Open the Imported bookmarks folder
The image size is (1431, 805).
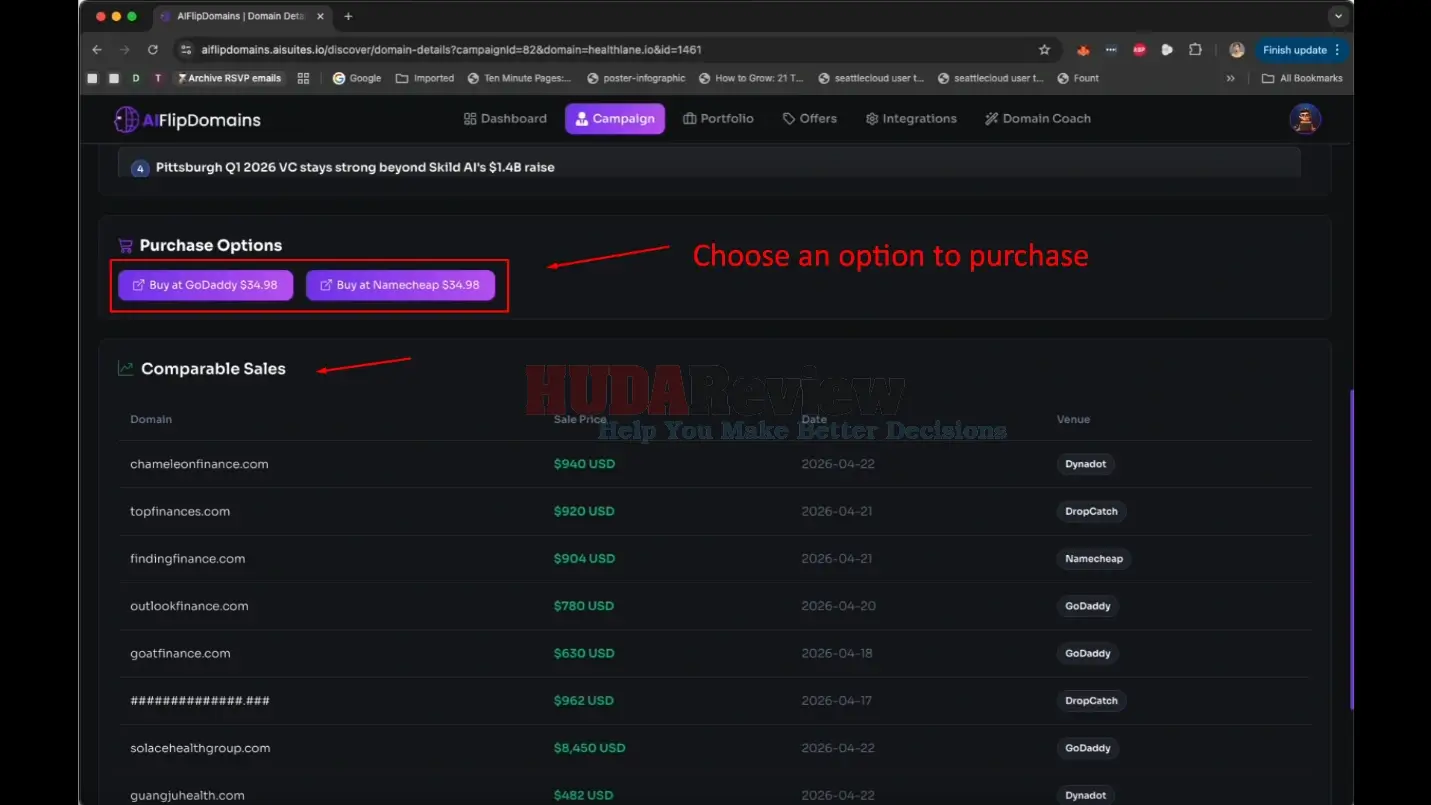pos(425,78)
